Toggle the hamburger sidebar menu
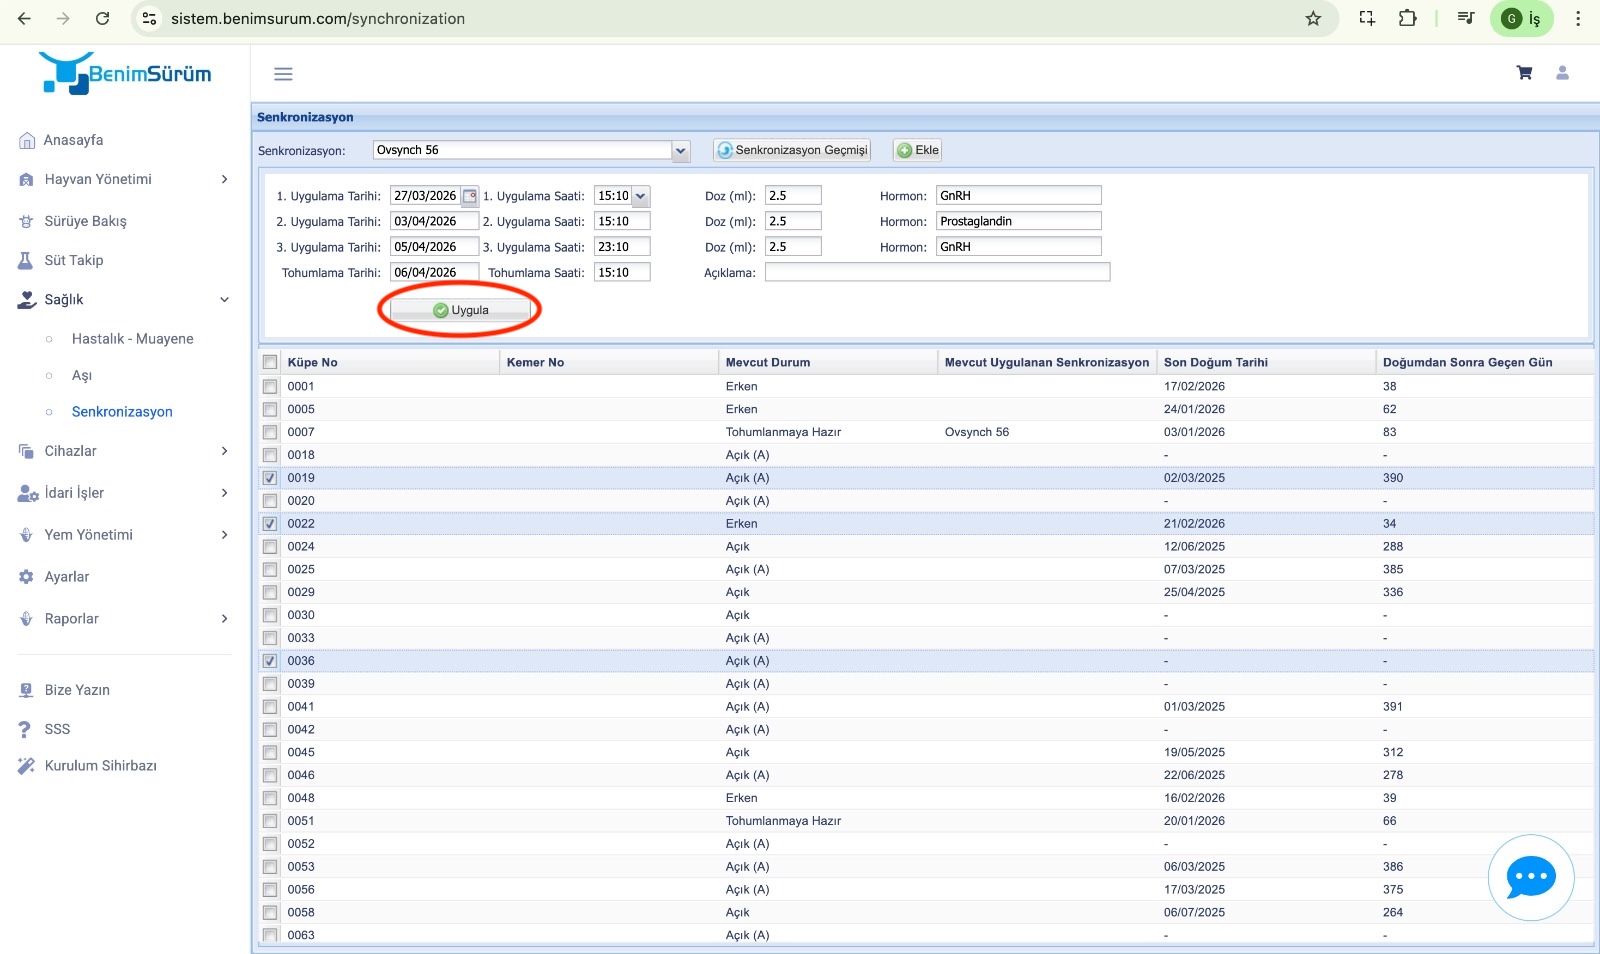 point(283,74)
